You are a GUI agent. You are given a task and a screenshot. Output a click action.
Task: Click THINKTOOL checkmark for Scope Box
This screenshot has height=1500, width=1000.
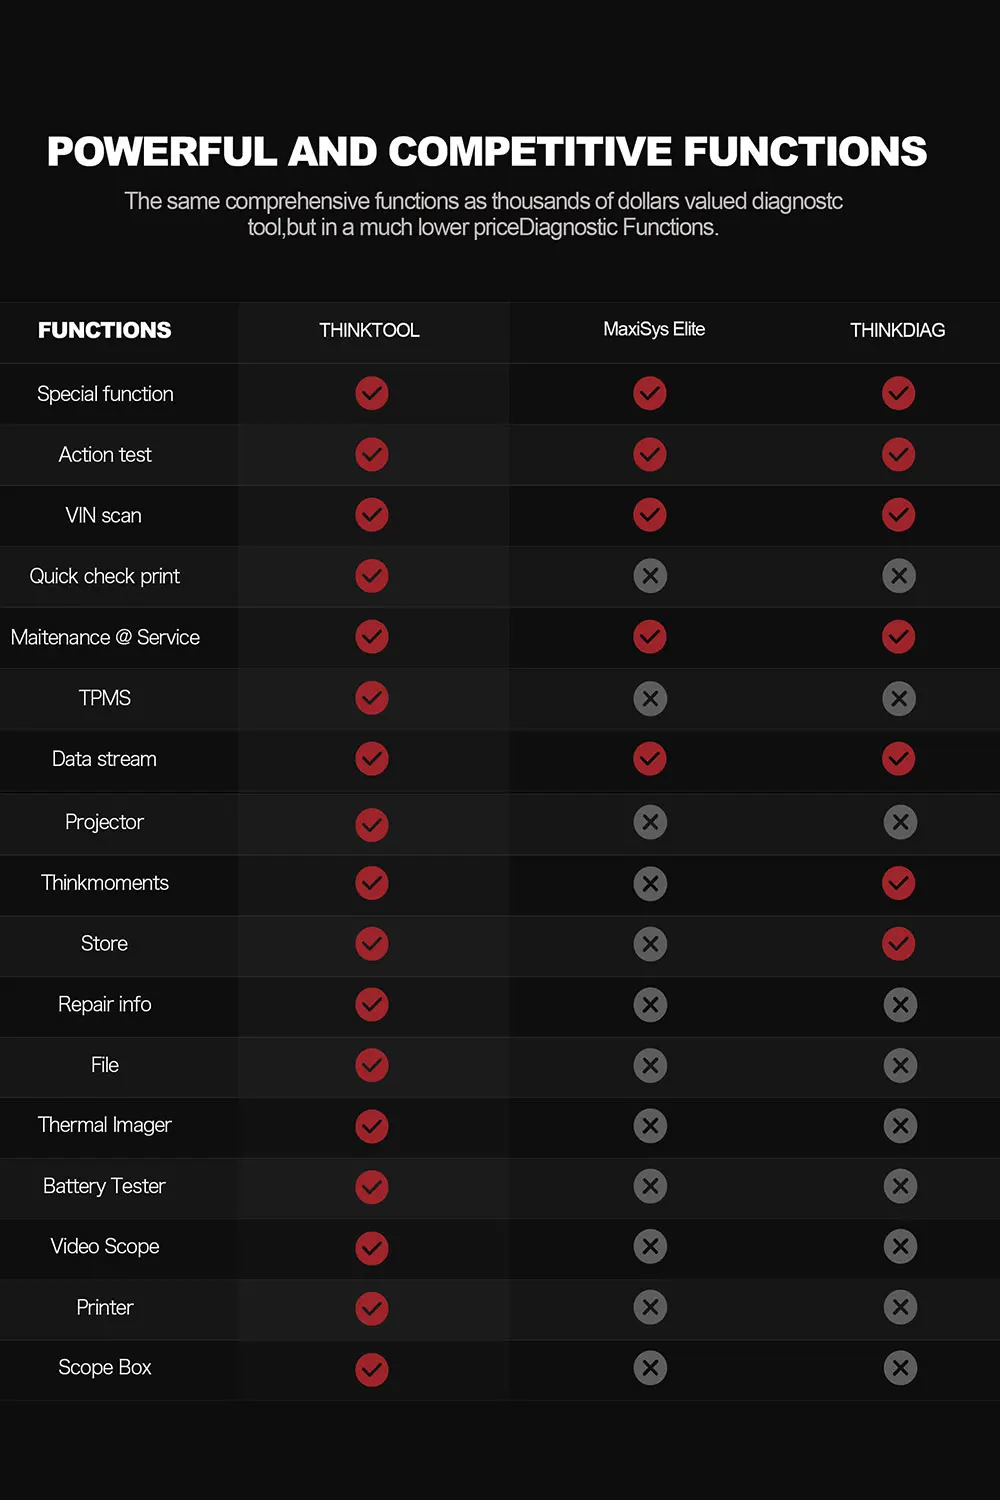pos(372,1369)
